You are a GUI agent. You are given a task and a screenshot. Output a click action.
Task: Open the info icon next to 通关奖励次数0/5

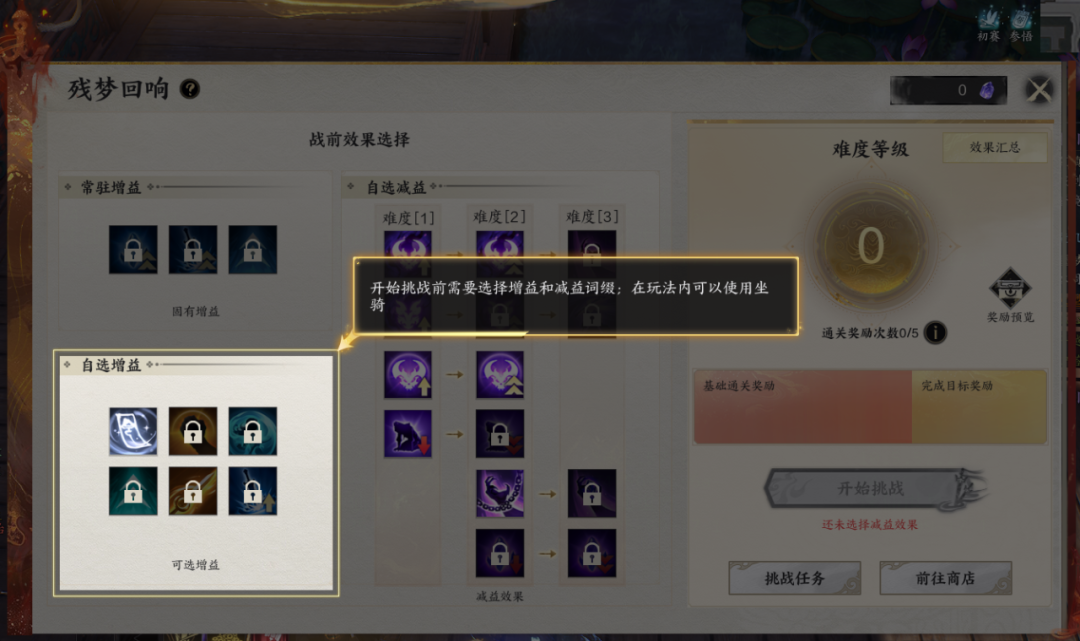pos(935,333)
